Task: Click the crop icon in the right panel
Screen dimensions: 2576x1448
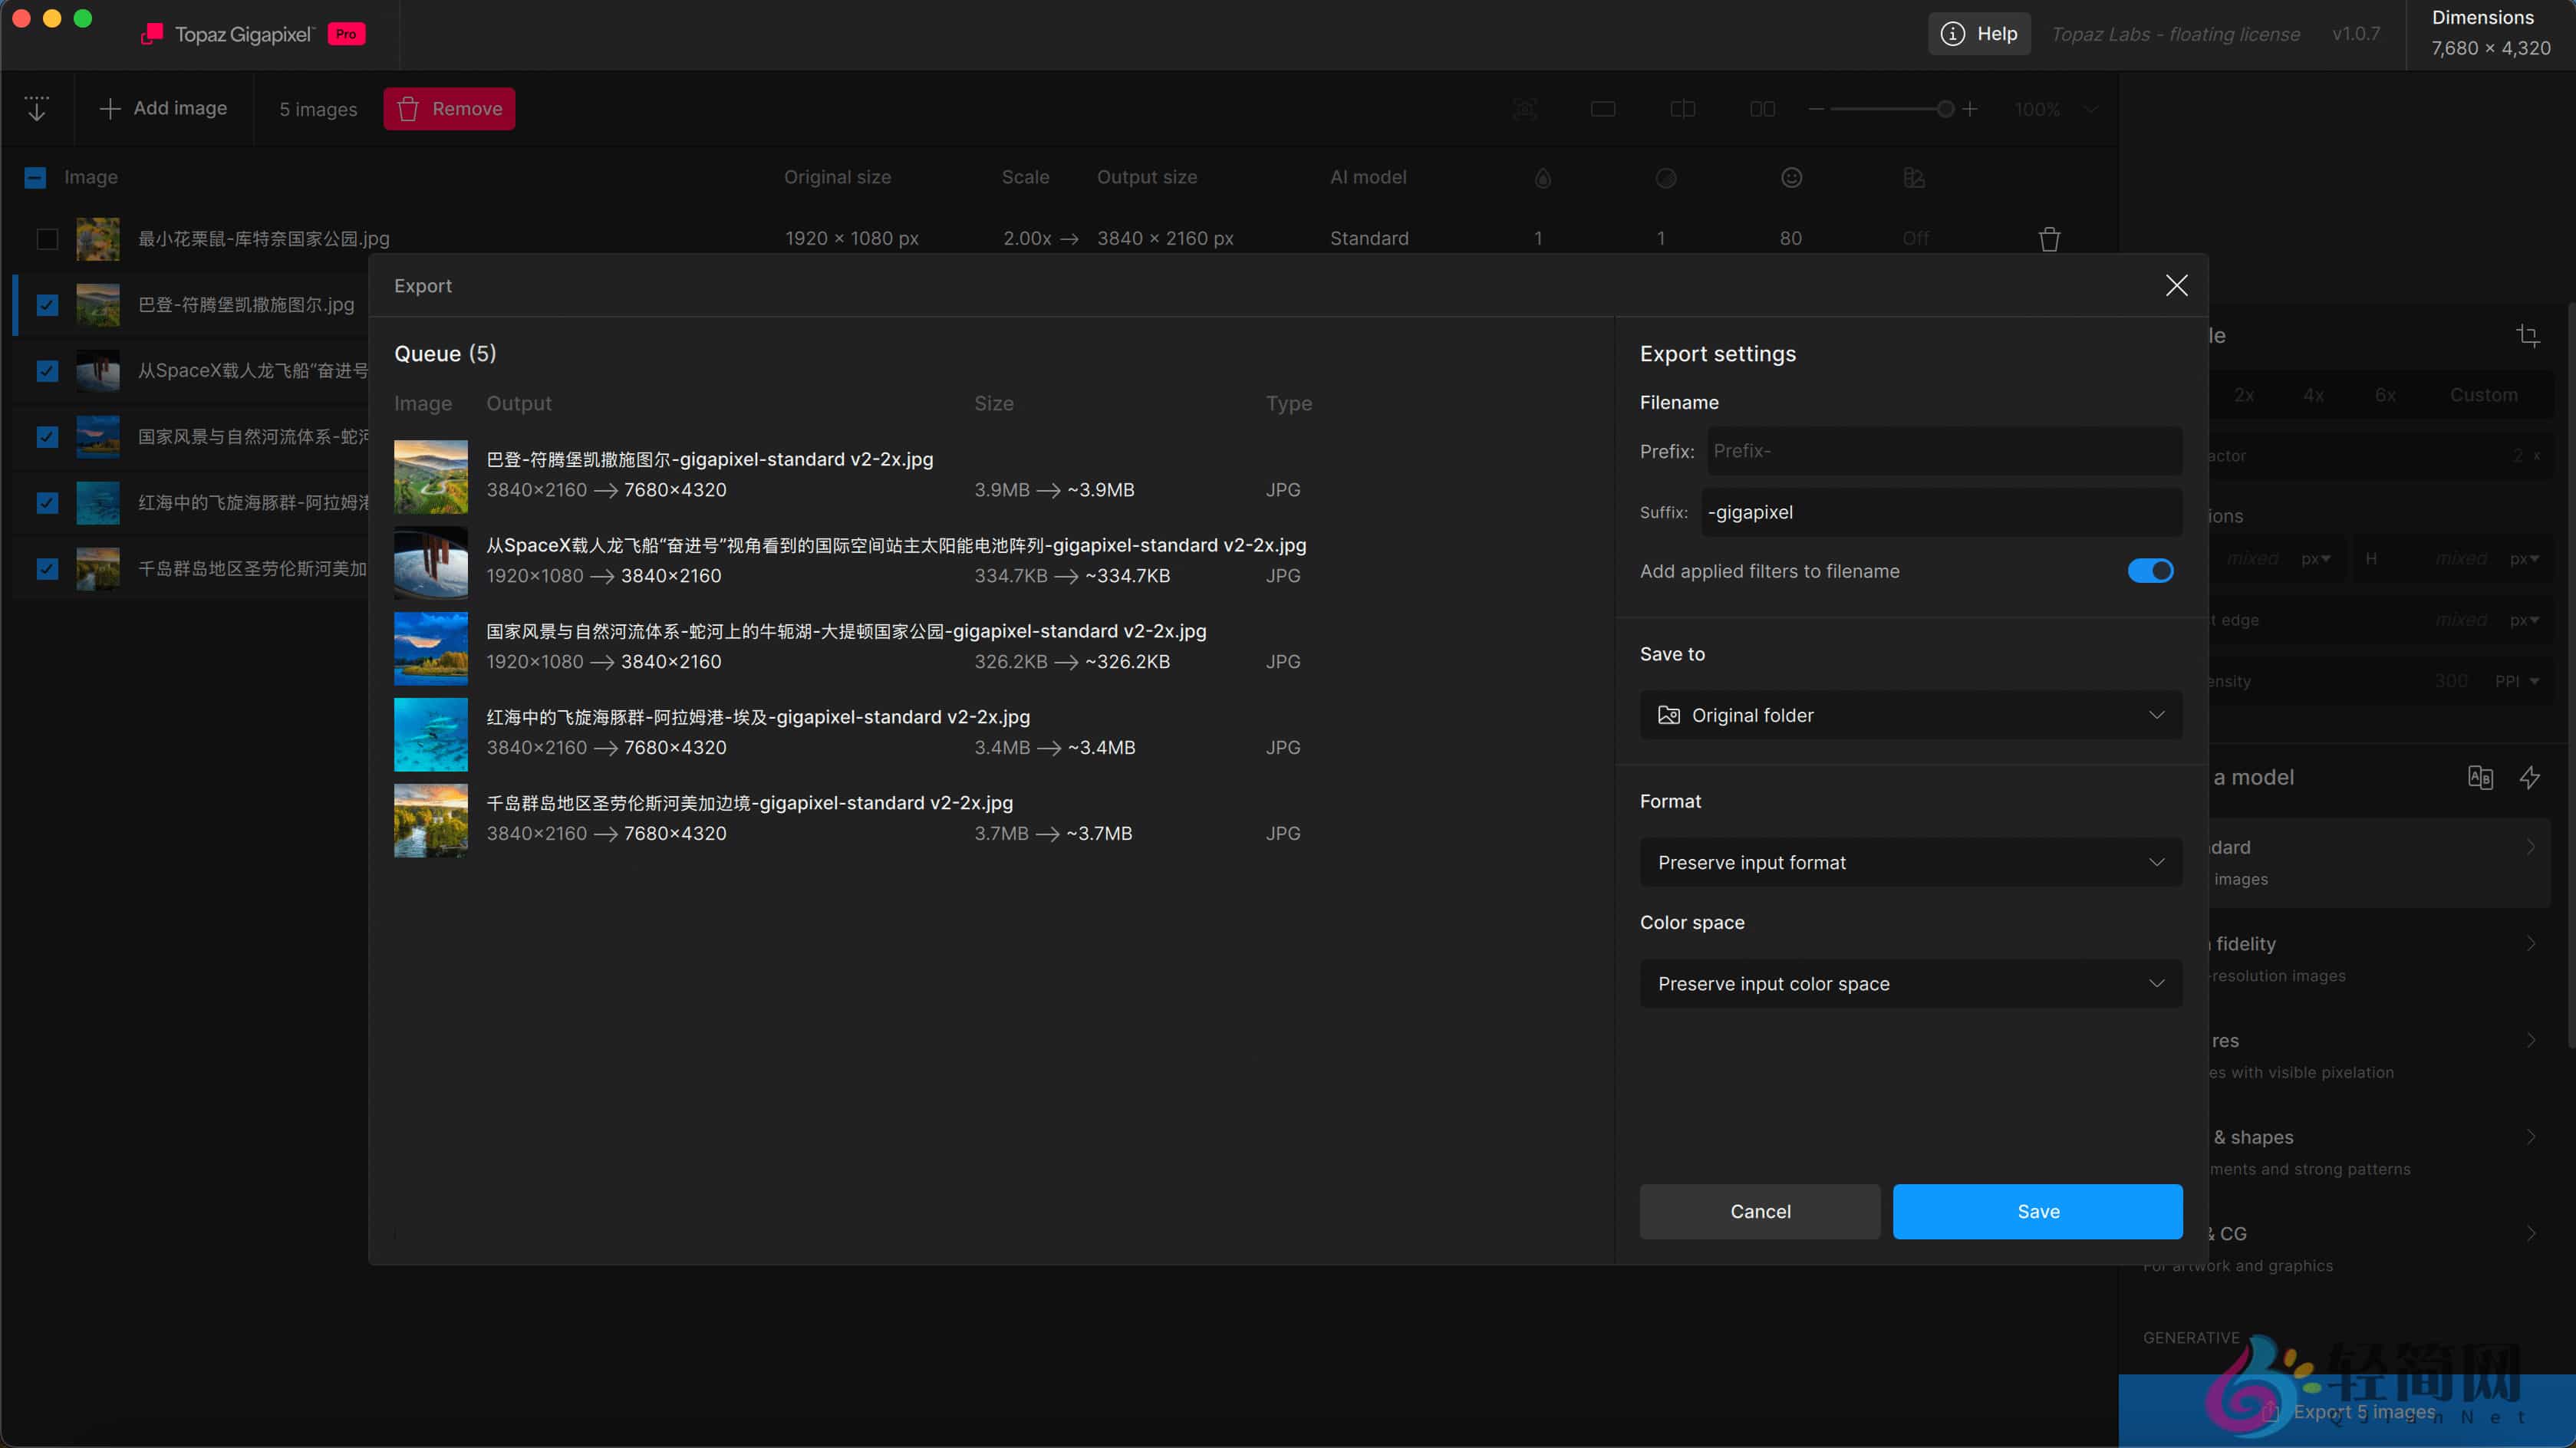Action: point(2528,336)
